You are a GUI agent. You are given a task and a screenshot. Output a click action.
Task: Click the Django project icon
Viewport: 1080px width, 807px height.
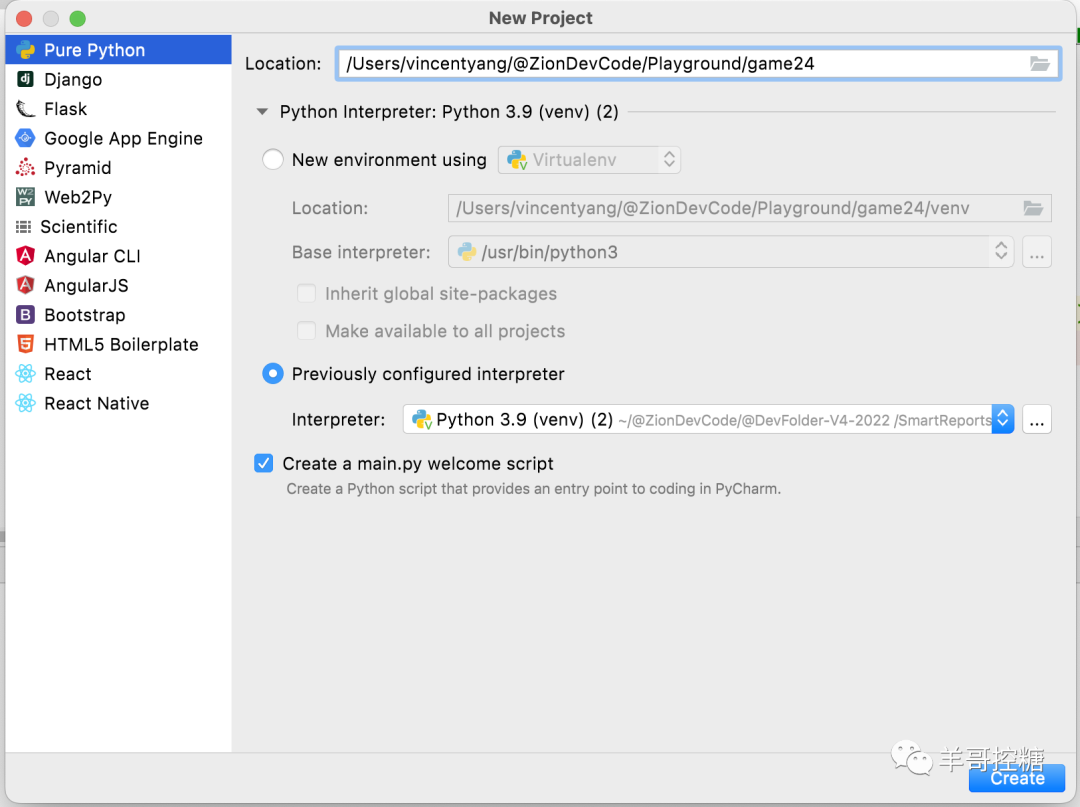(x=25, y=79)
